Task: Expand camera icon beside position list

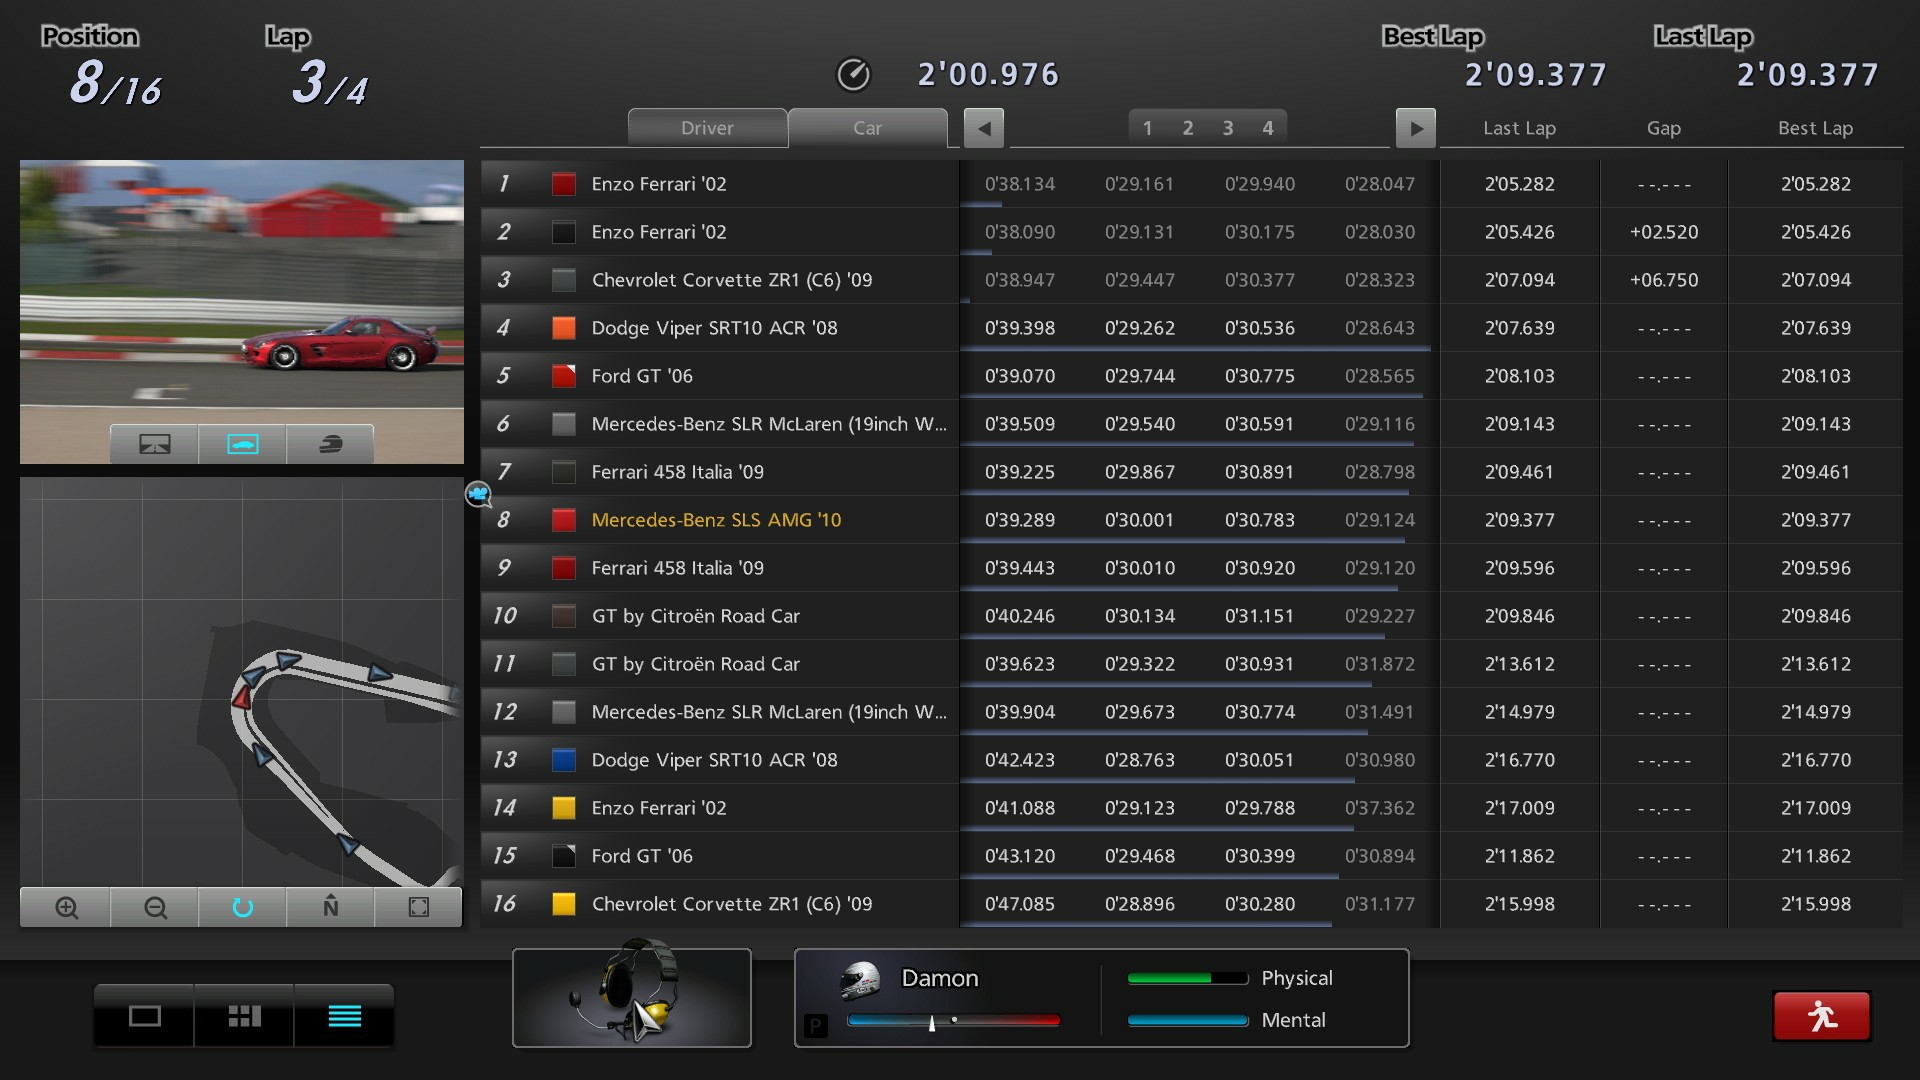Action: [x=479, y=495]
